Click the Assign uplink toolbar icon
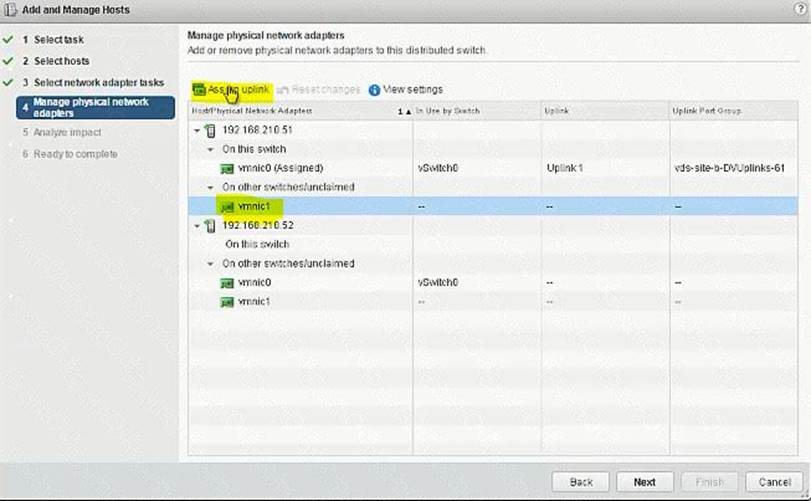The height and width of the screenshot is (501, 811). coord(199,90)
